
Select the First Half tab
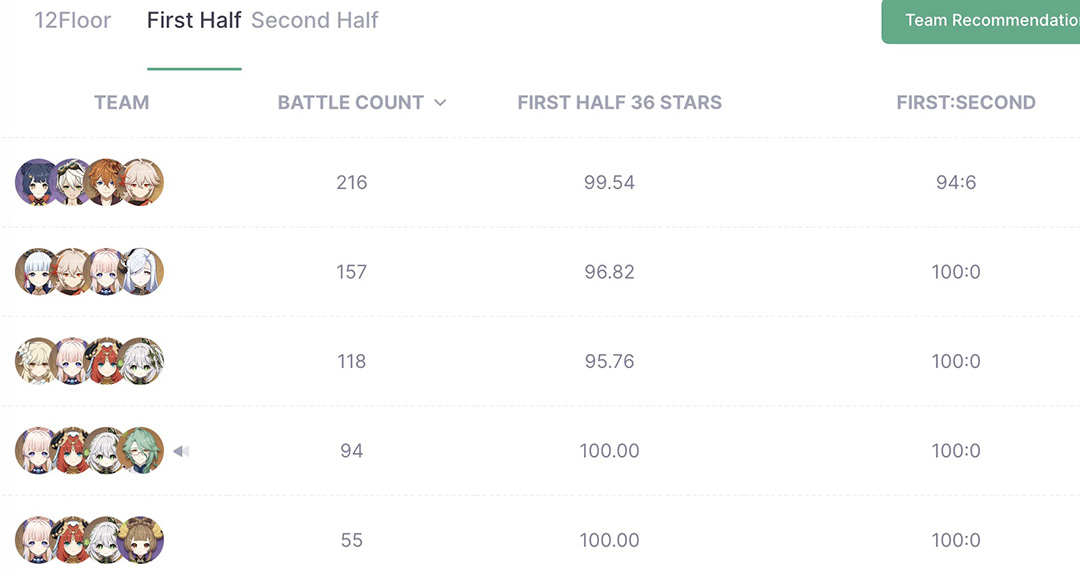pos(194,21)
